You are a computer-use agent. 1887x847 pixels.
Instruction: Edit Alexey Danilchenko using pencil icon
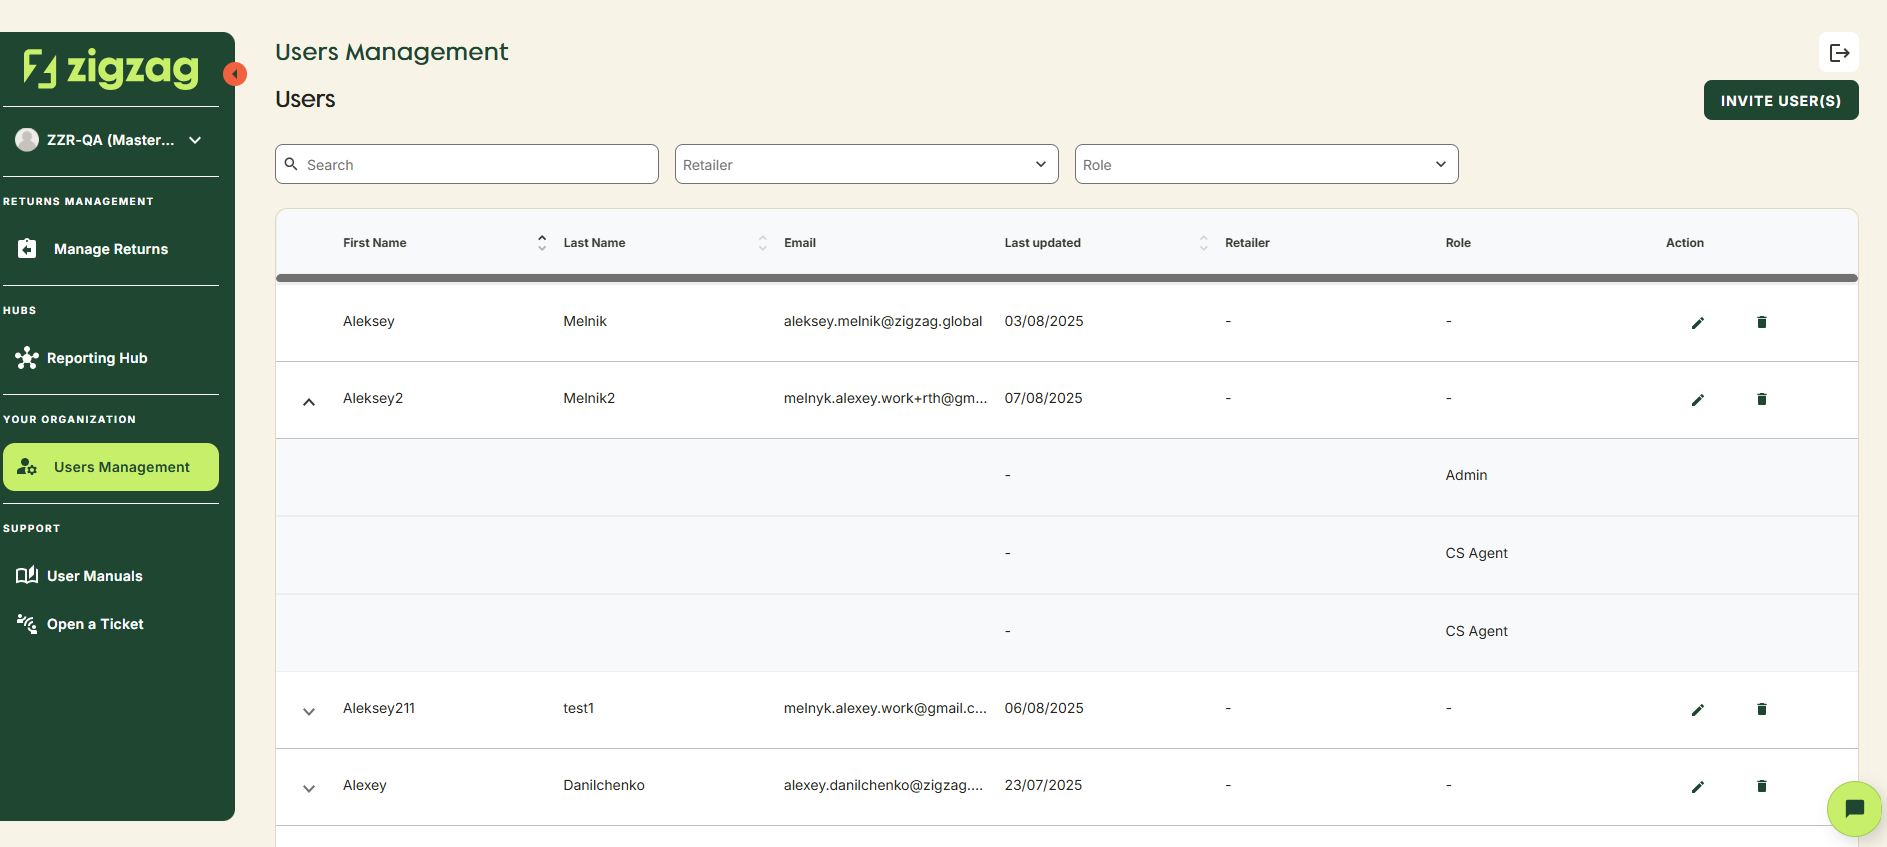pyautogui.click(x=1697, y=786)
